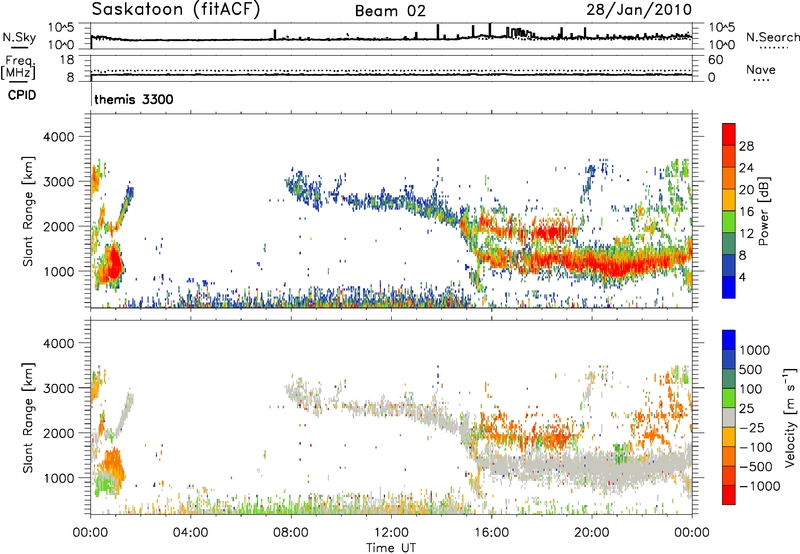Click the 'themis 3300' CPID text
This screenshot has height=554, width=800.
[x=134, y=99]
